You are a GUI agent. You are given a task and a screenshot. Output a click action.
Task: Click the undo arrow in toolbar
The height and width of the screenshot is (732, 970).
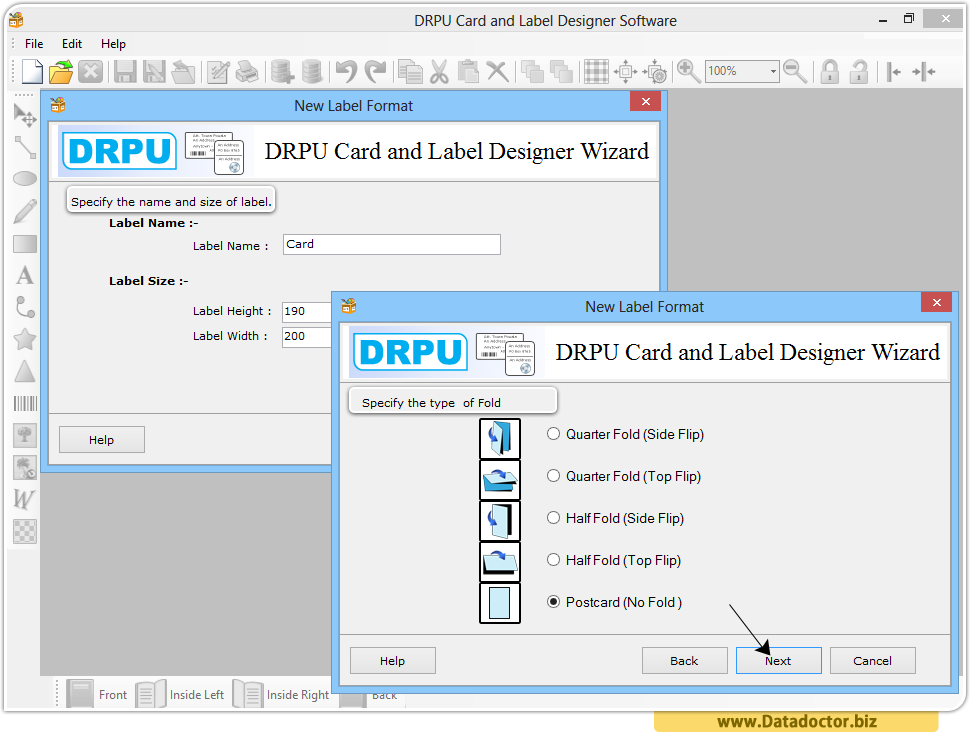pos(346,71)
